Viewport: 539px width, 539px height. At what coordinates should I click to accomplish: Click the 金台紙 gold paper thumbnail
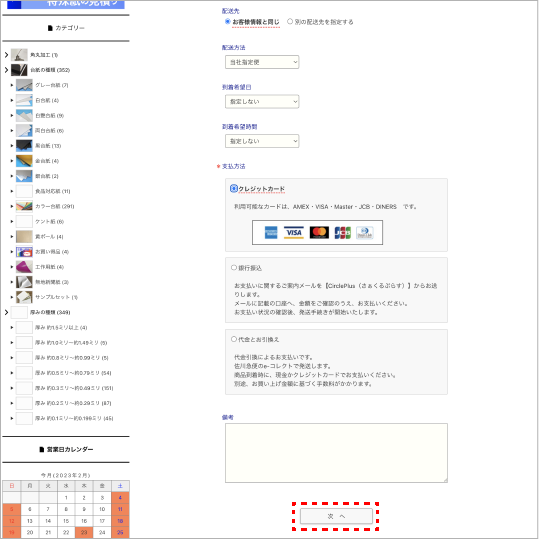click(x=24, y=161)
